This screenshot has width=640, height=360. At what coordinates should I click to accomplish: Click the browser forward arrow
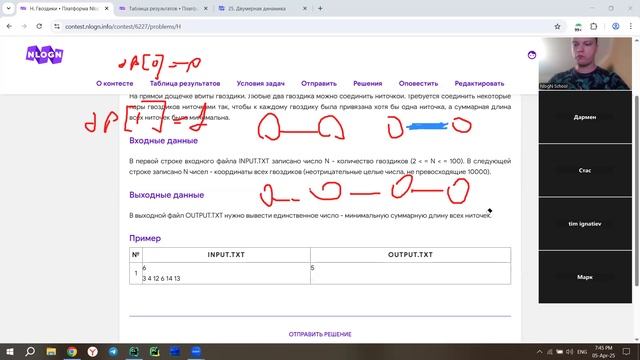click(x=24, y=27)
